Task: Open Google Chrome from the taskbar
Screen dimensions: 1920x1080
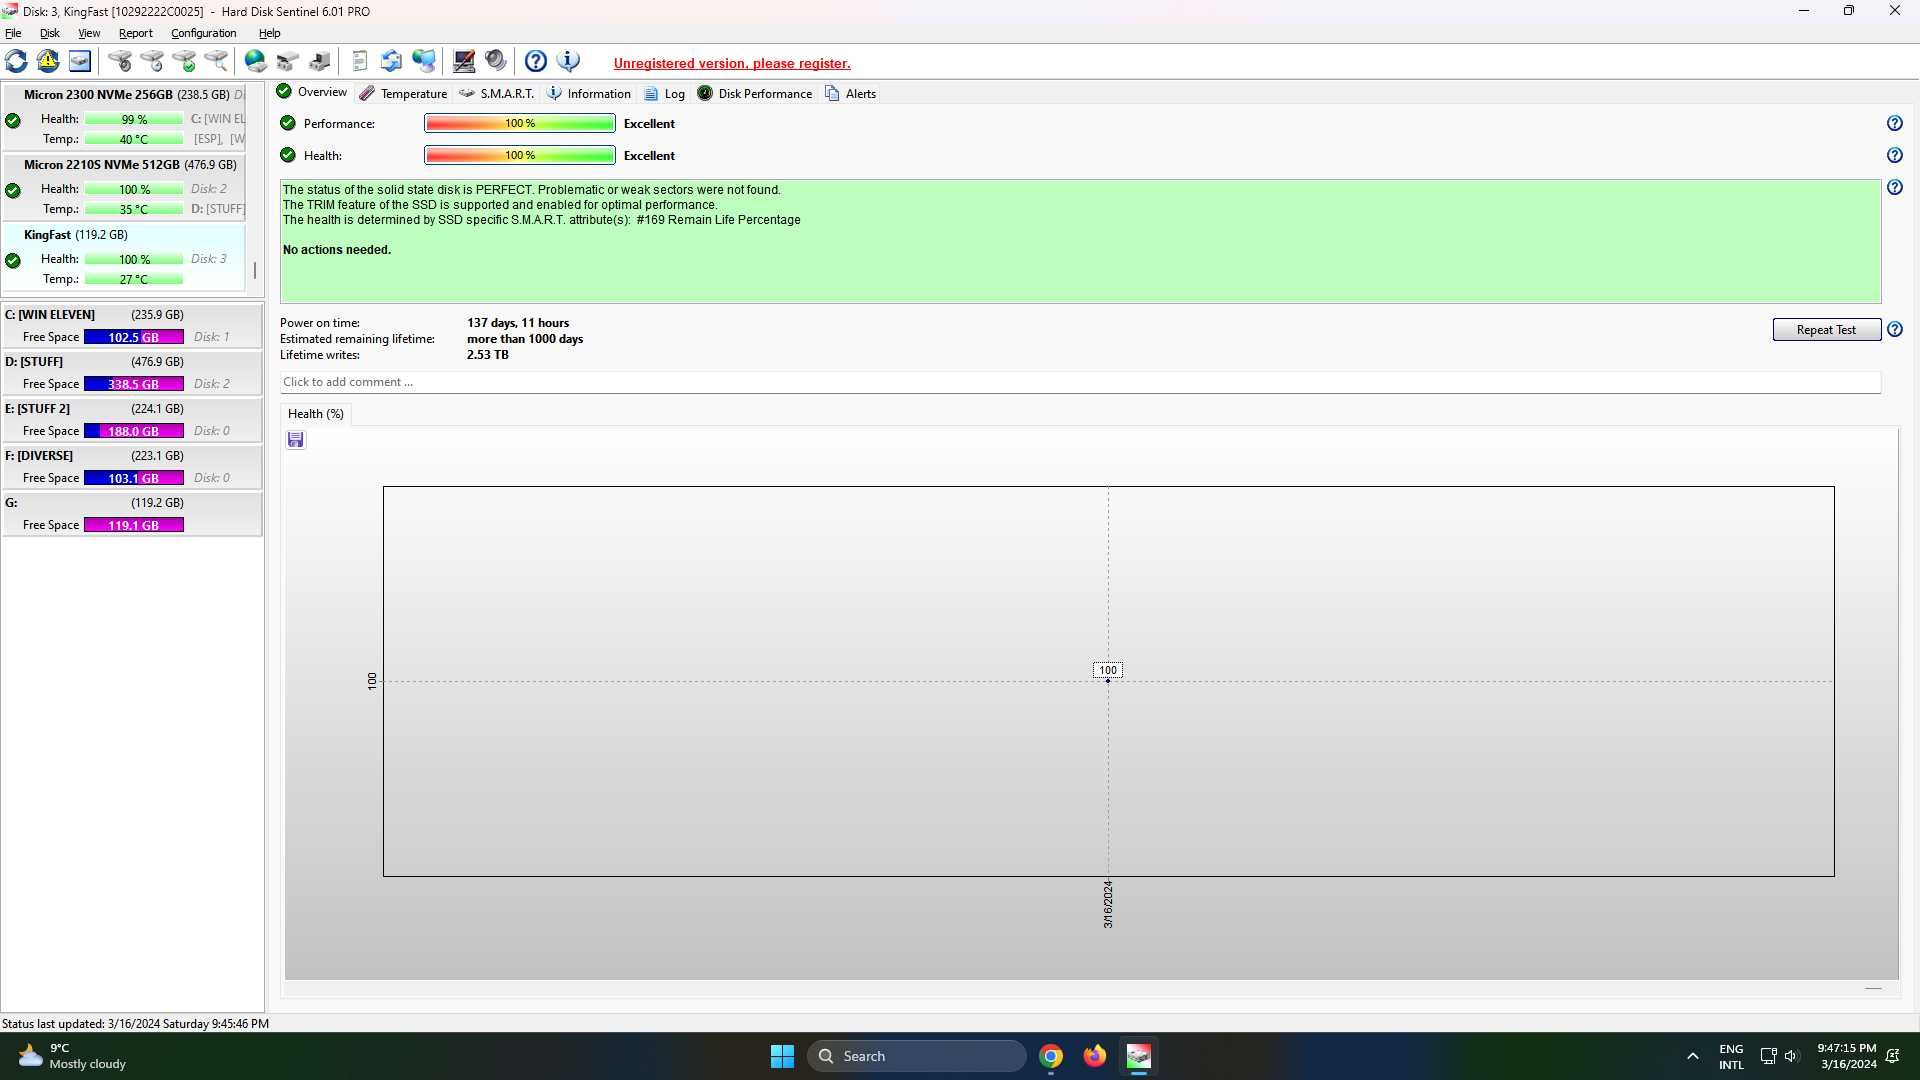Action: 1051,1056
